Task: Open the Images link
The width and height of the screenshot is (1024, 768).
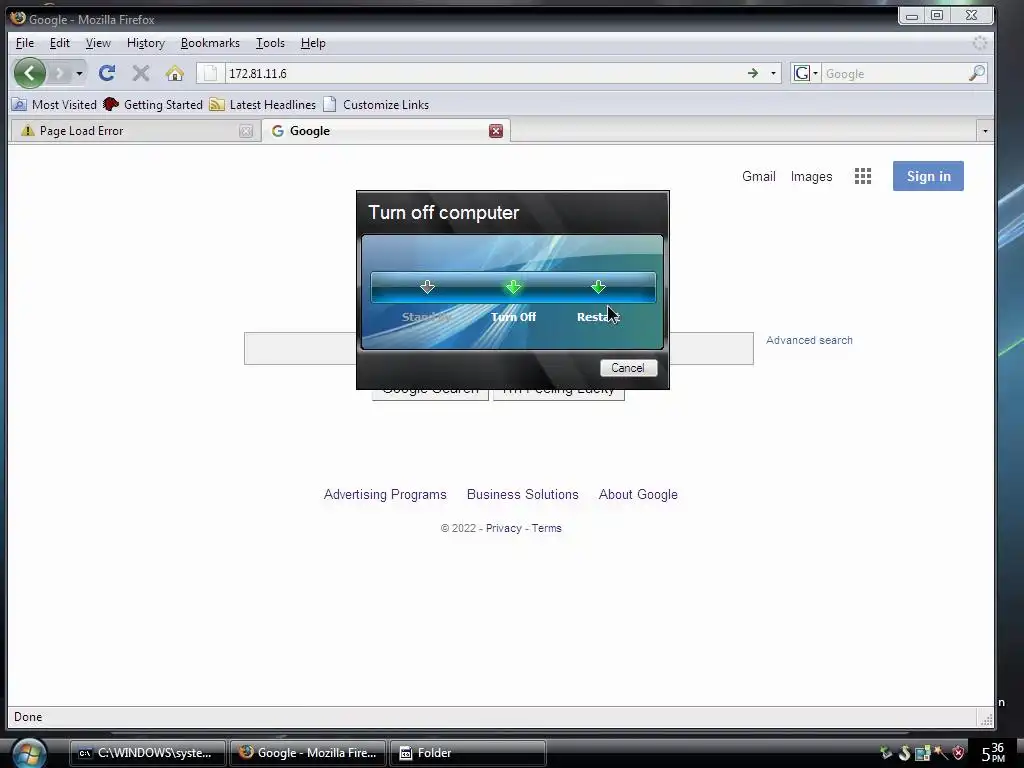Action: (x=812, y=176)
